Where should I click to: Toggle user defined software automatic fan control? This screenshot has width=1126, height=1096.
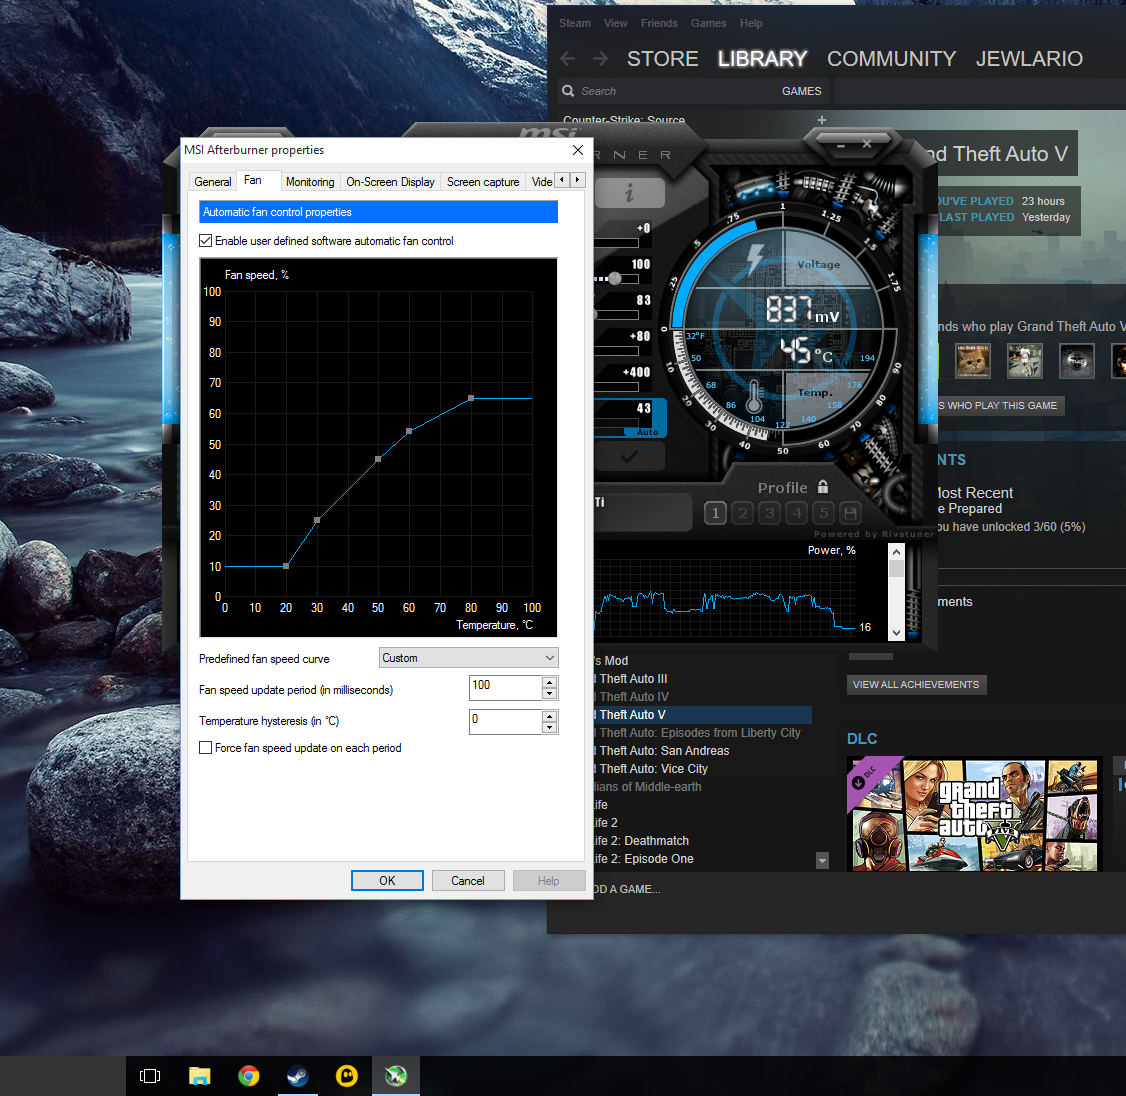coord(205,241)
